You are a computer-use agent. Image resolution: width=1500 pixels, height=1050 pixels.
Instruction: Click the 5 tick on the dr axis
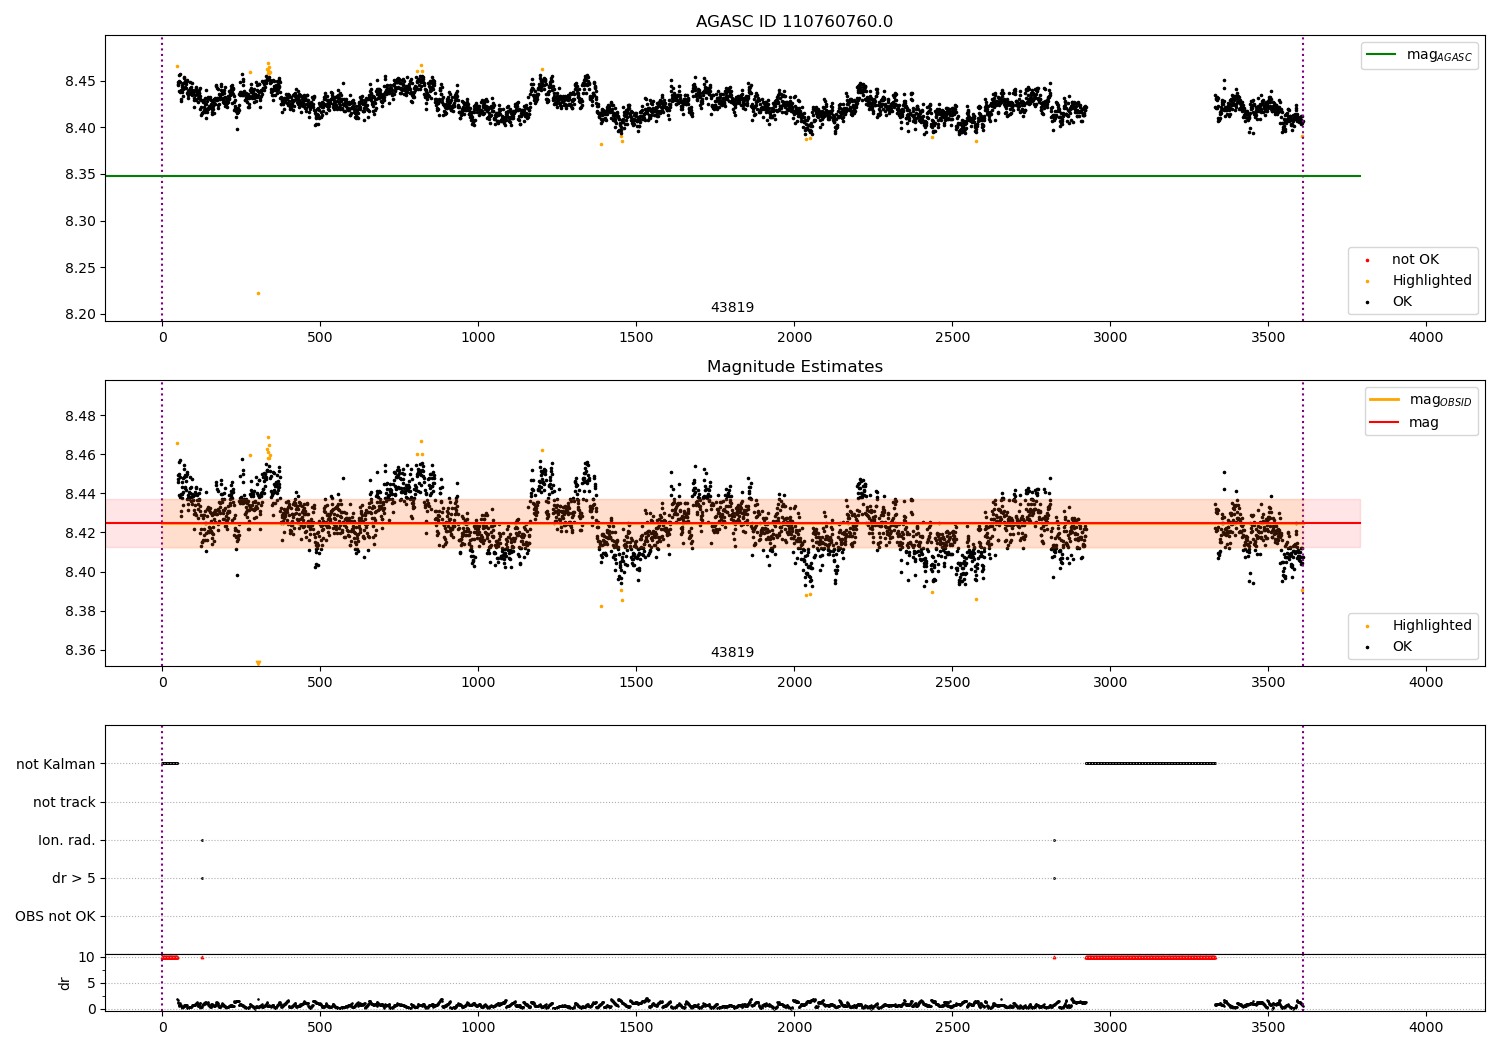(x=92, y=983)
